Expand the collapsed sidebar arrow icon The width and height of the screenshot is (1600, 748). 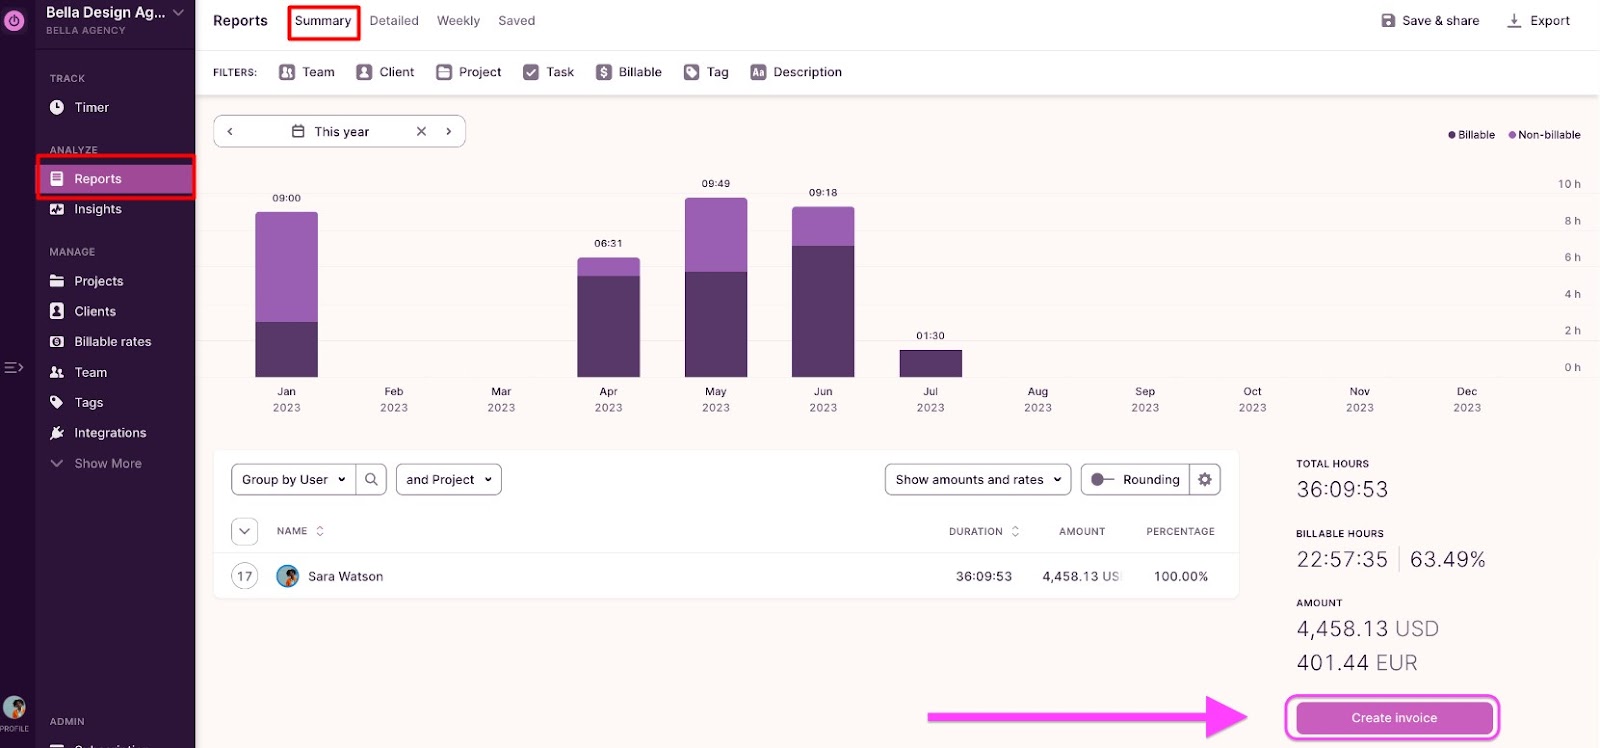tap(14, 368)
